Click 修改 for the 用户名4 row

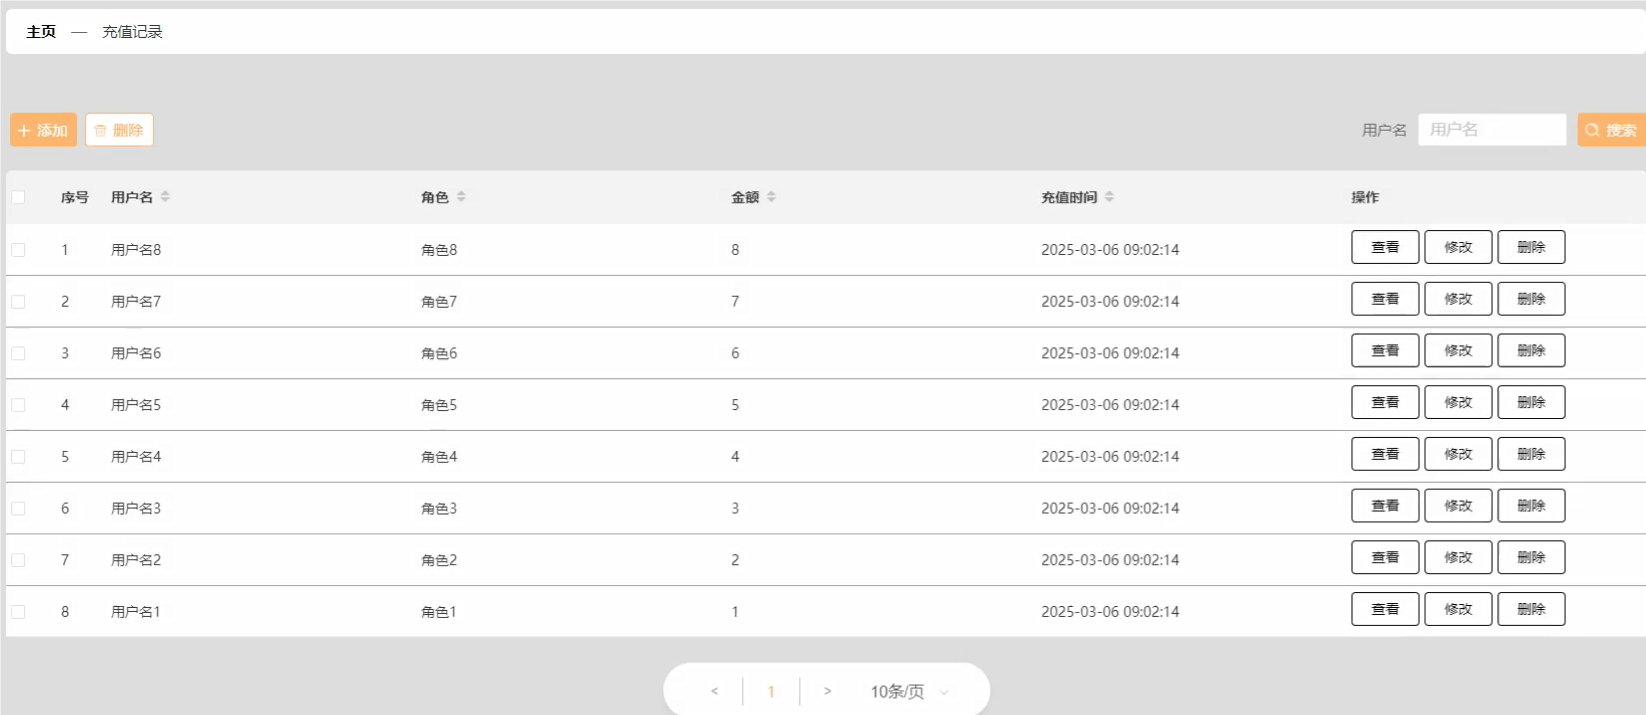click(1458, 454)
